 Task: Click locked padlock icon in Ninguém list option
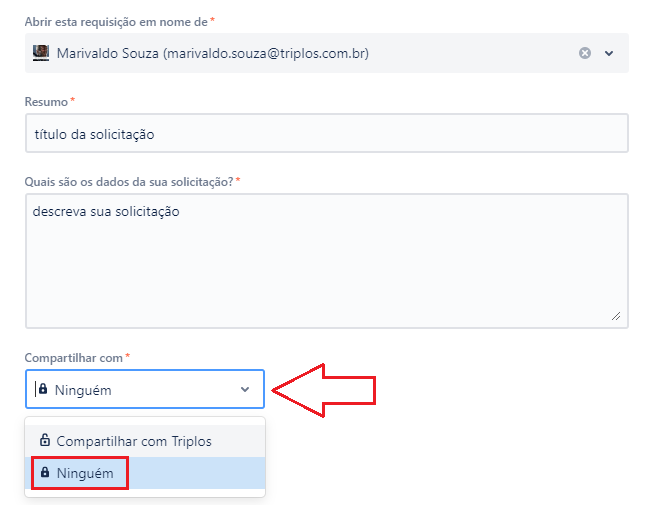[x=45, y=472]
